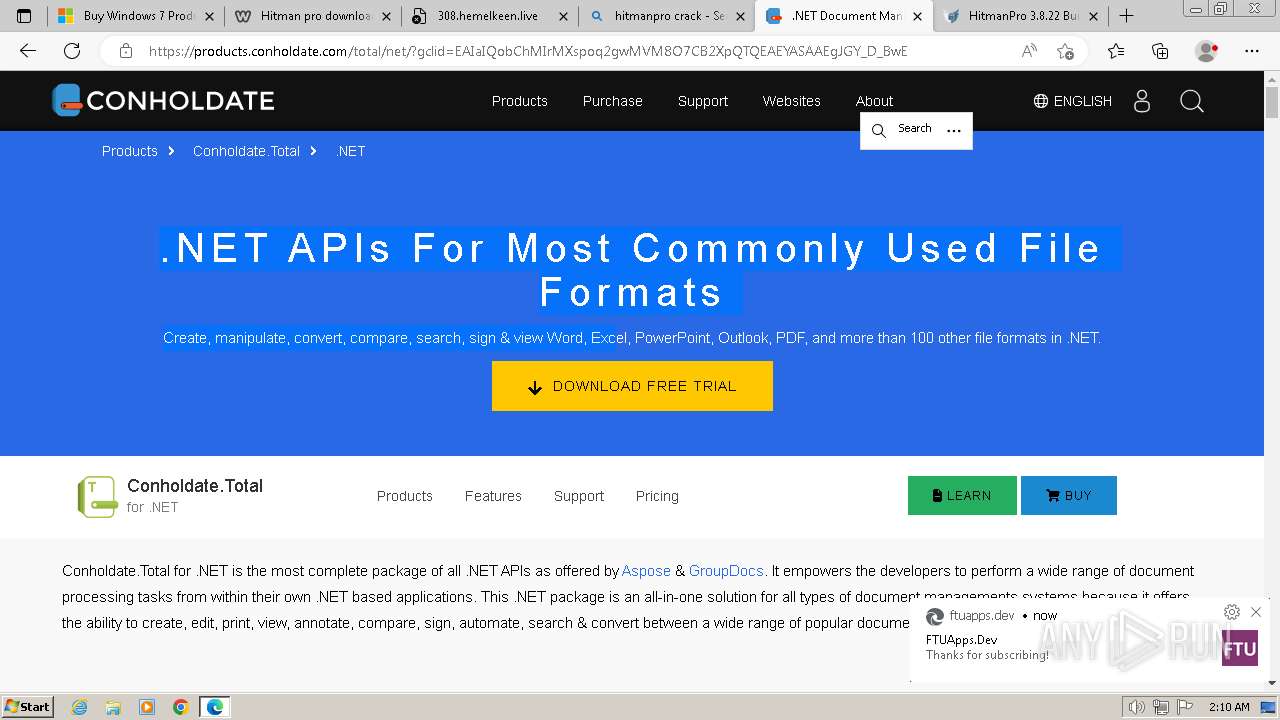Screen dimensions: 1280x720
Task: Open File Explorer from taskbar
Action: [113, 707]
